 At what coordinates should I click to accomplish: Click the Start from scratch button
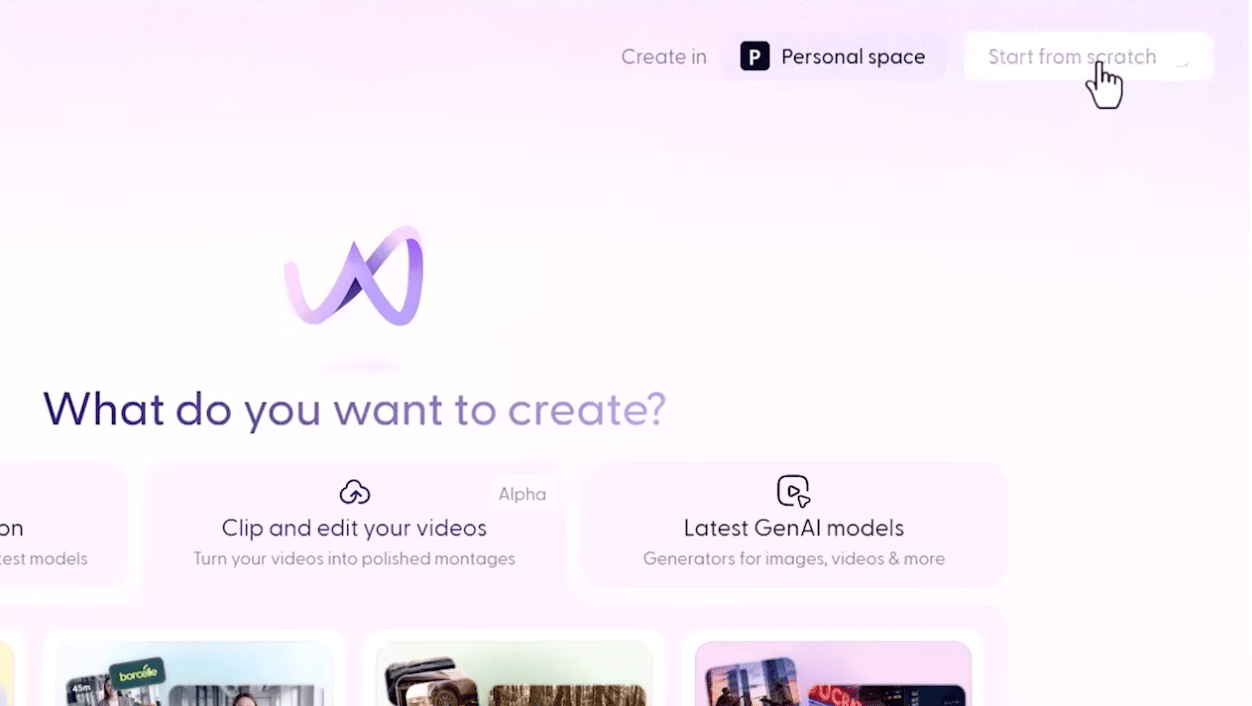[x=1088, y=56]
